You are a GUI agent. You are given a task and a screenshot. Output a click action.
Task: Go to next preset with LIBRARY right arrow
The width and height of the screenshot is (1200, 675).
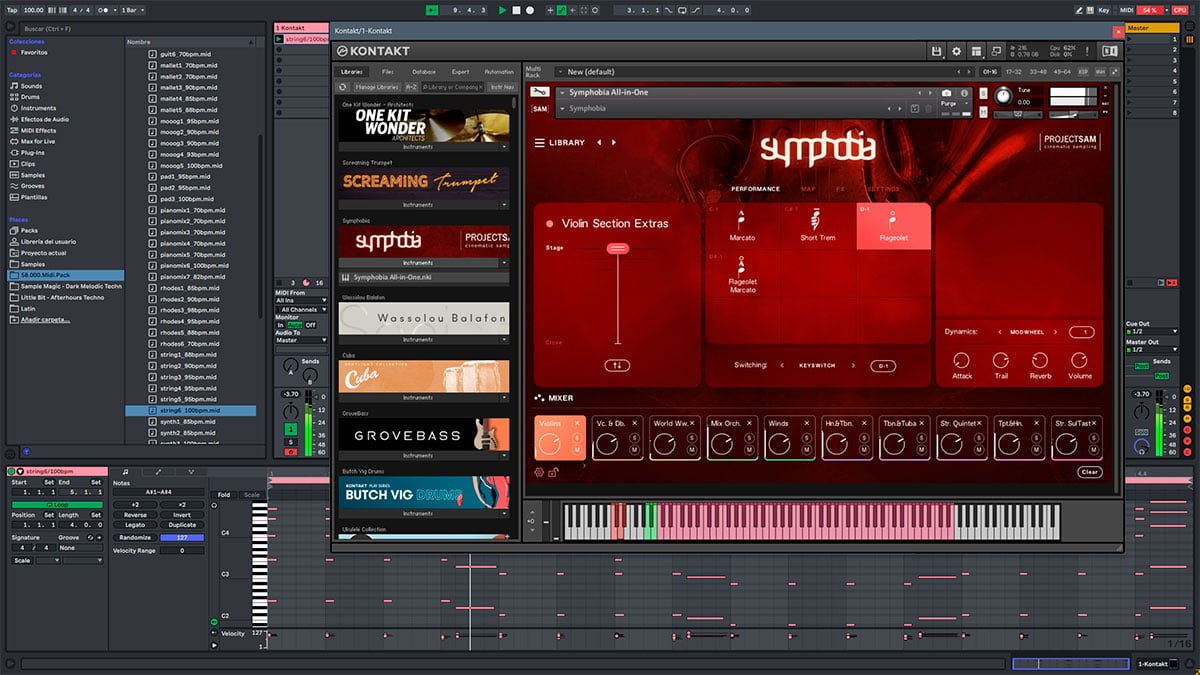click(x=613, y=143)
